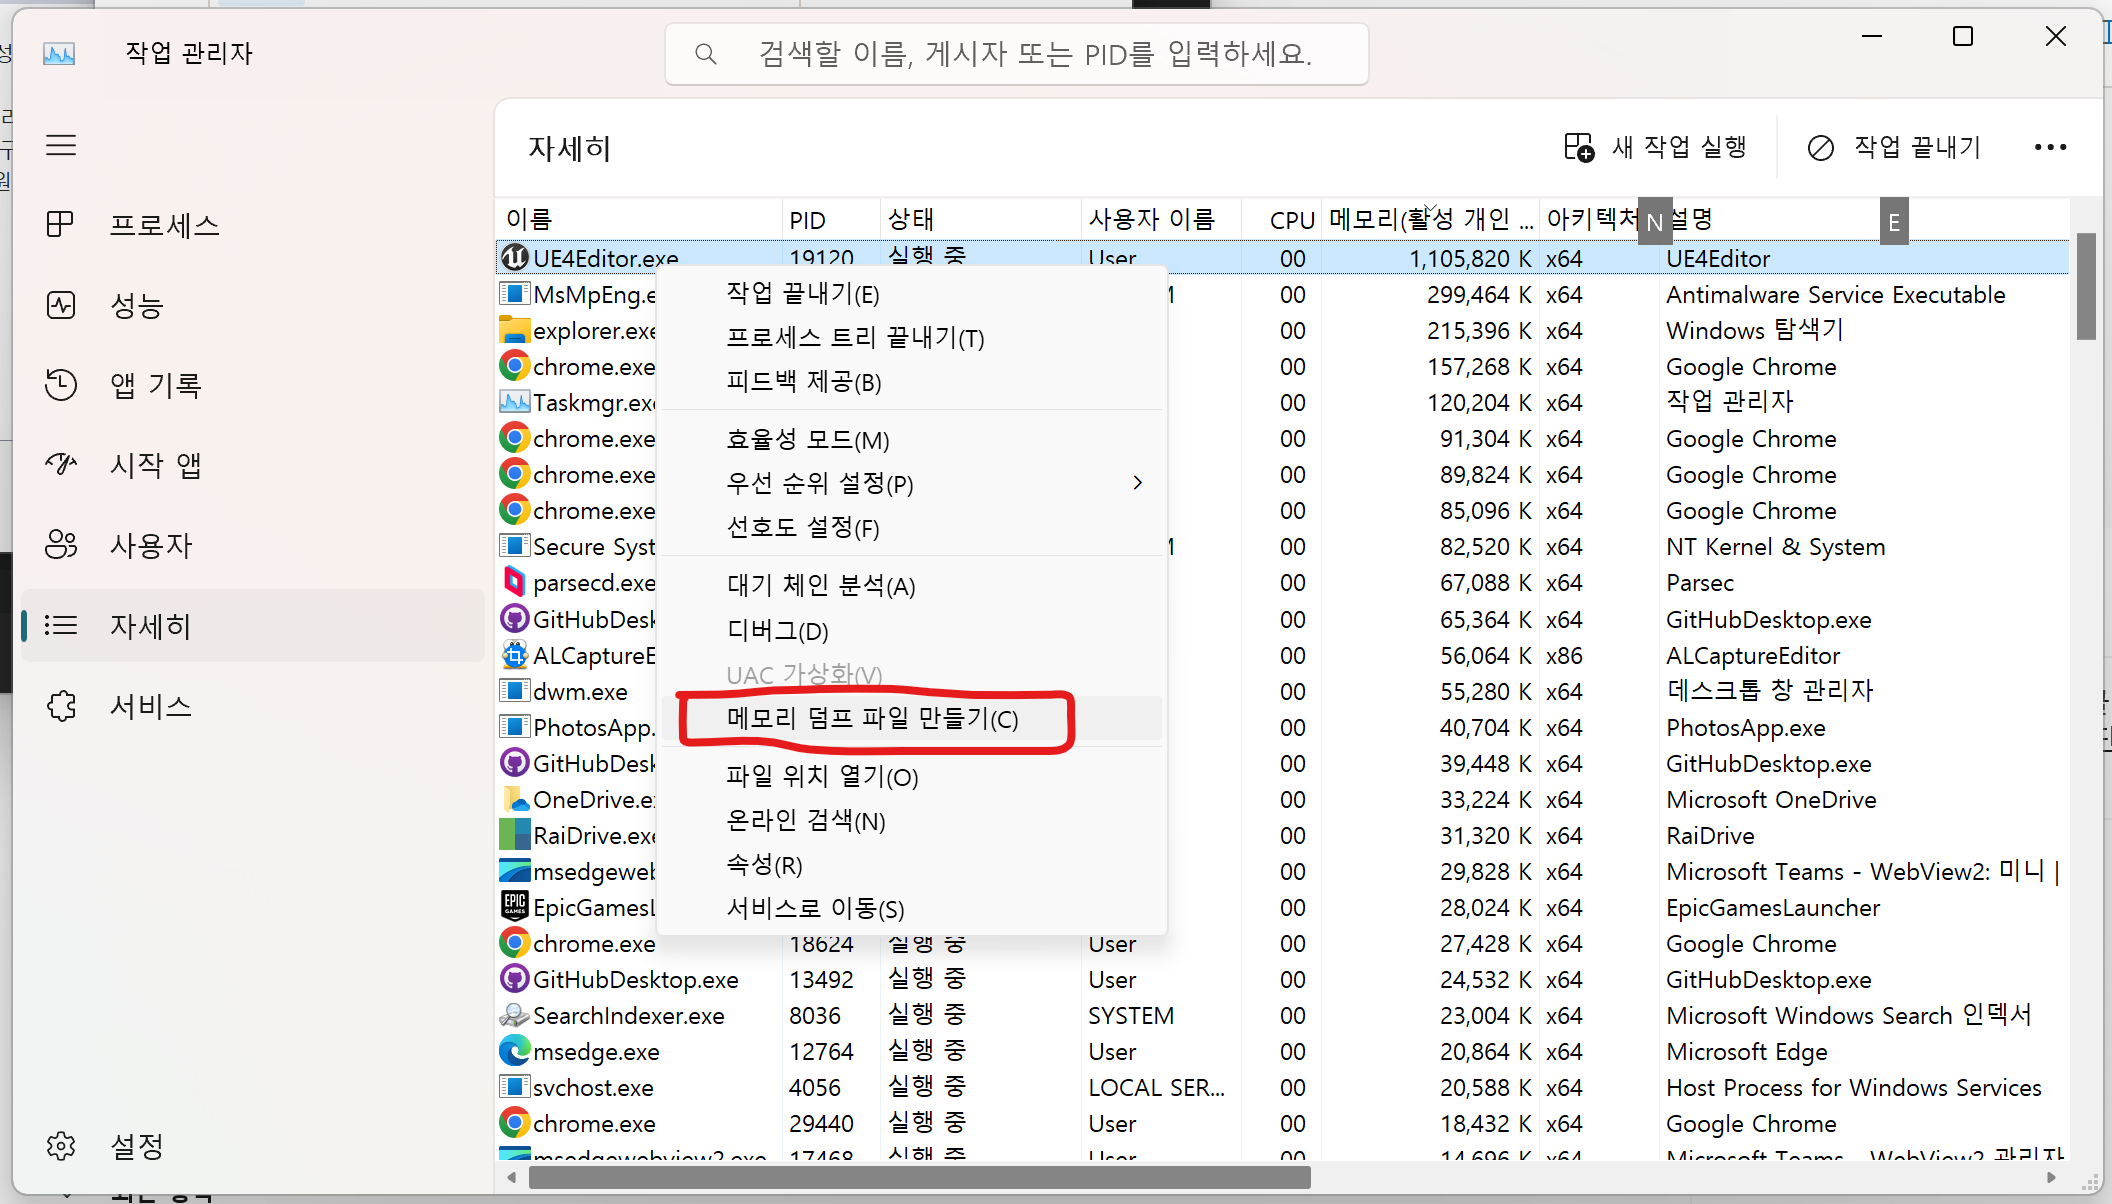Click the x86 architecture cell

point(1564,655)
